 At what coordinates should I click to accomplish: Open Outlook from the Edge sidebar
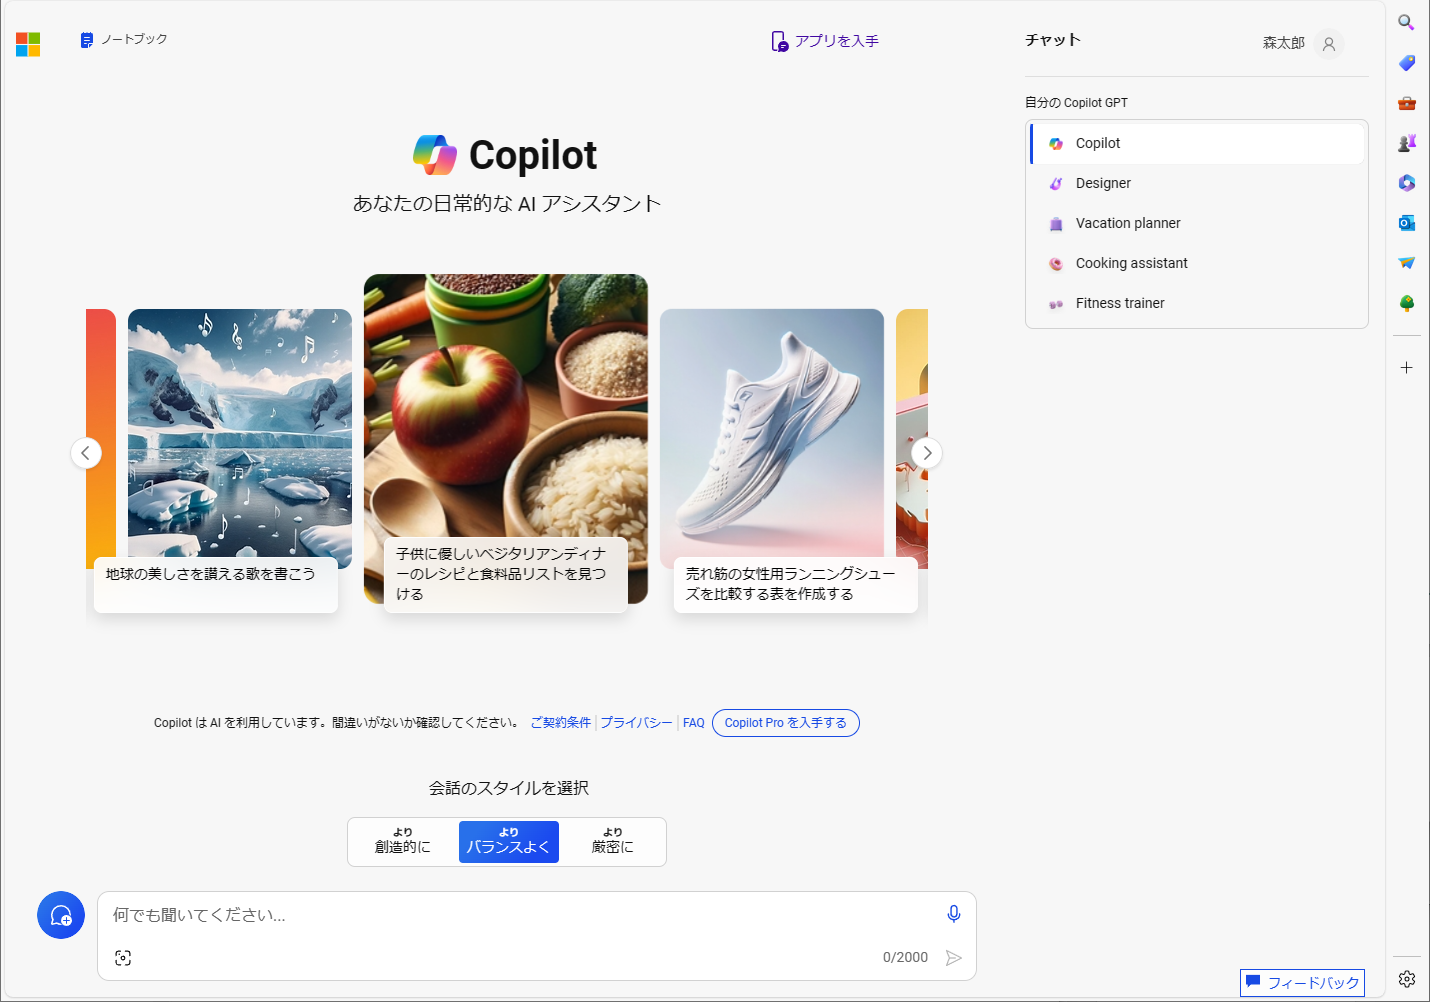(1406, 223)
